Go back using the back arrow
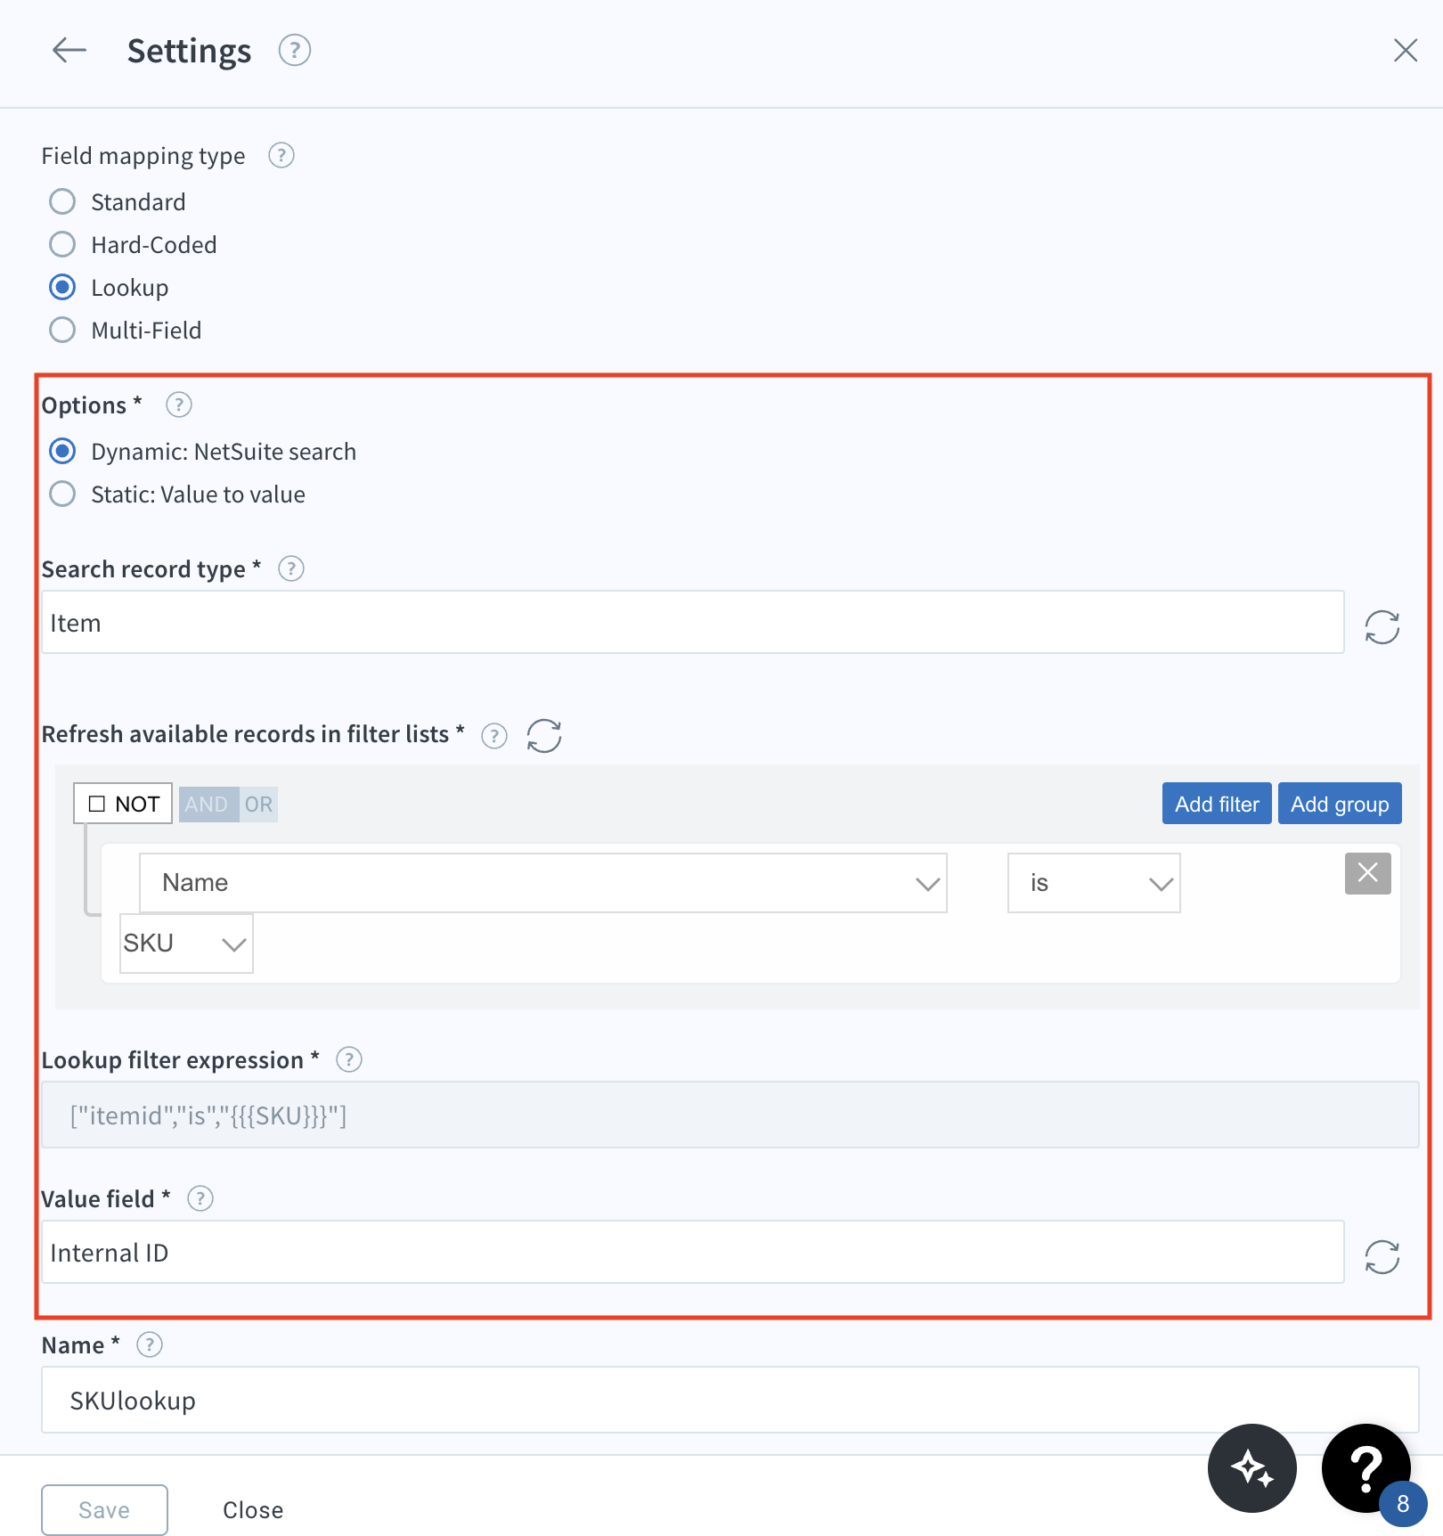The width and height of the screenshot is (1443, 1536). 68,50
